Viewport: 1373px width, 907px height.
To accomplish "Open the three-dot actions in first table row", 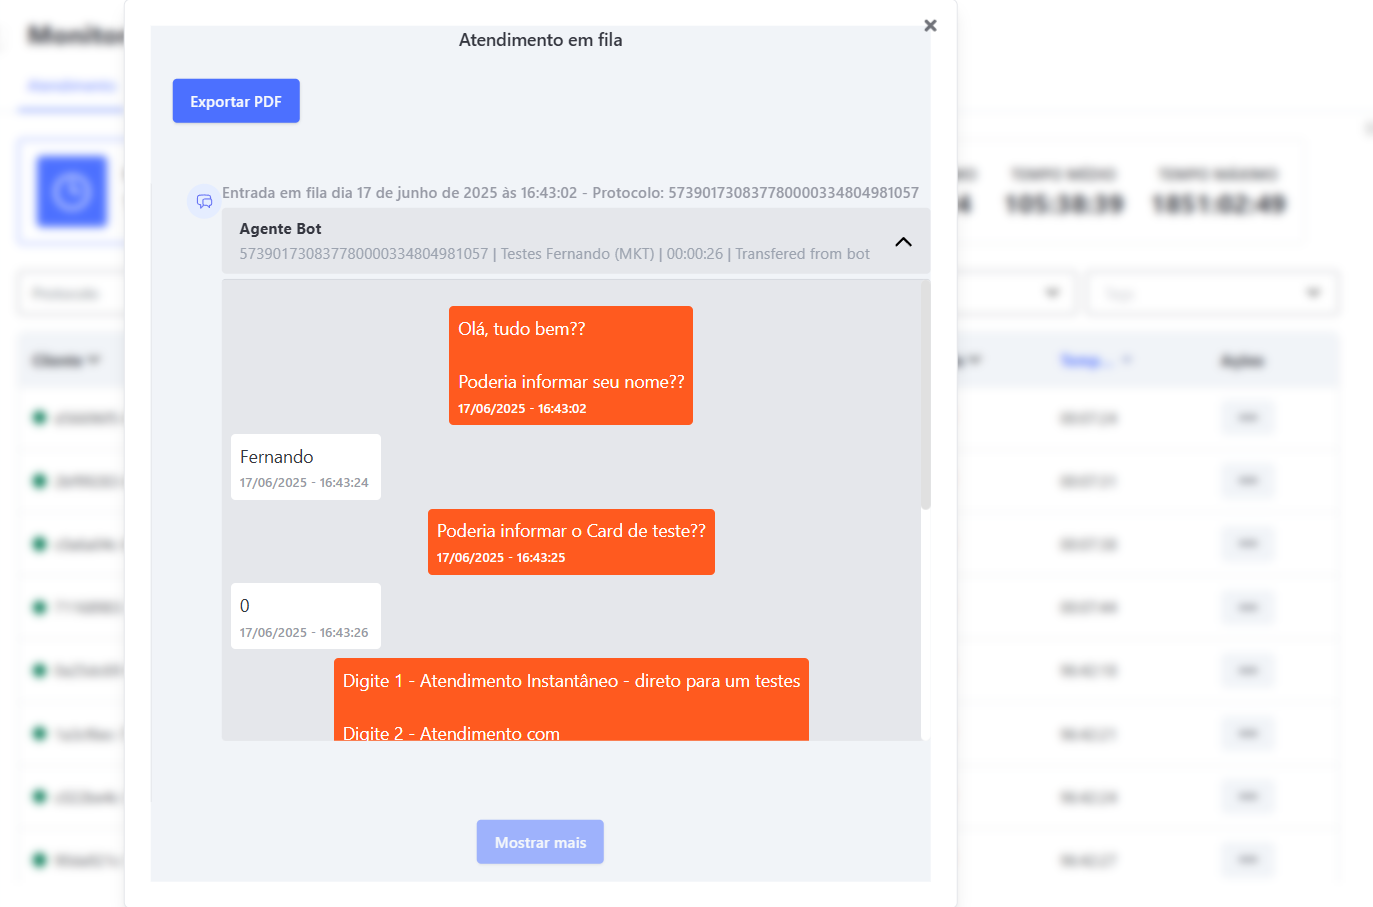I will click(1247, 418).
